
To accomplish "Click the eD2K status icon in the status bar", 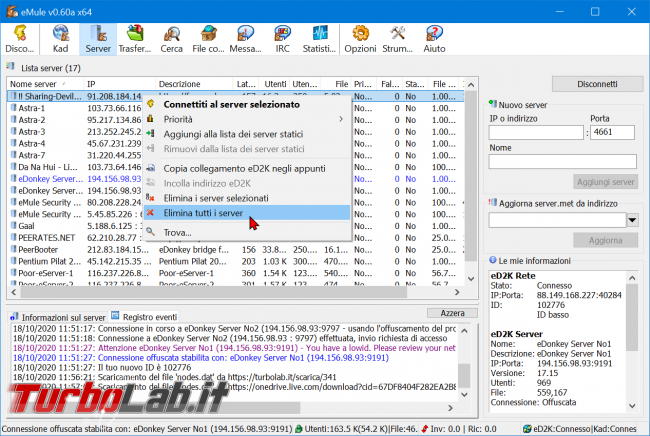I will [527, 429].
